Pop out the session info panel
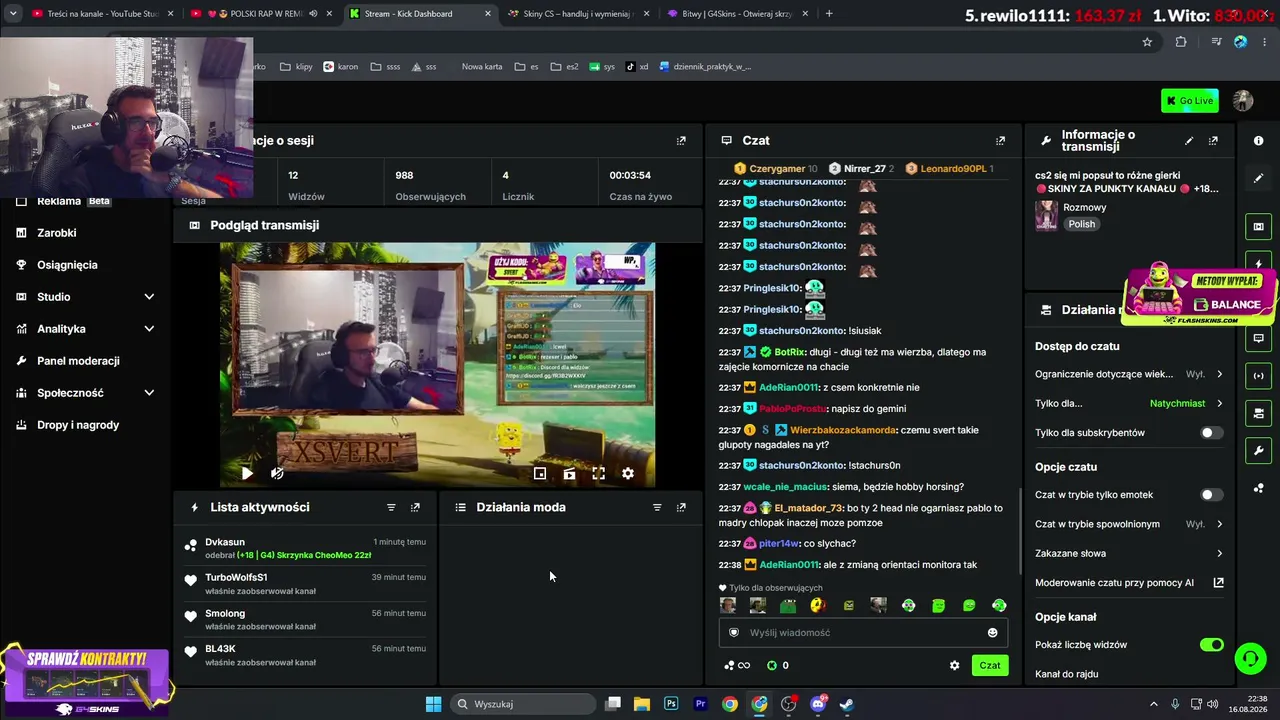The width and height of the screenshot is (1280, 720). tap(681, 141)
